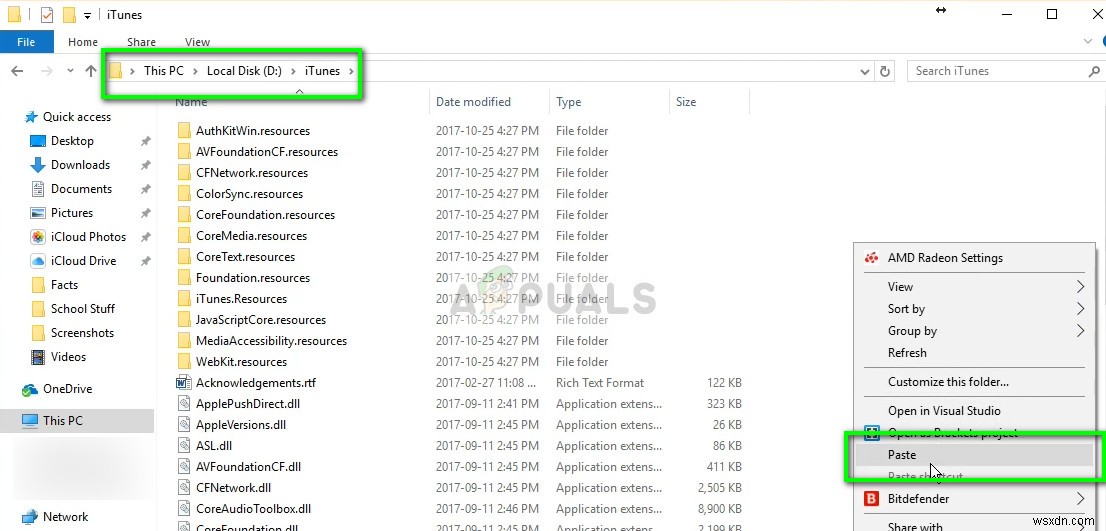Click the CoreText.resources folder icon
This screenshot has width=1106, height=531.
pyautogui.click(x=184, y=257)
